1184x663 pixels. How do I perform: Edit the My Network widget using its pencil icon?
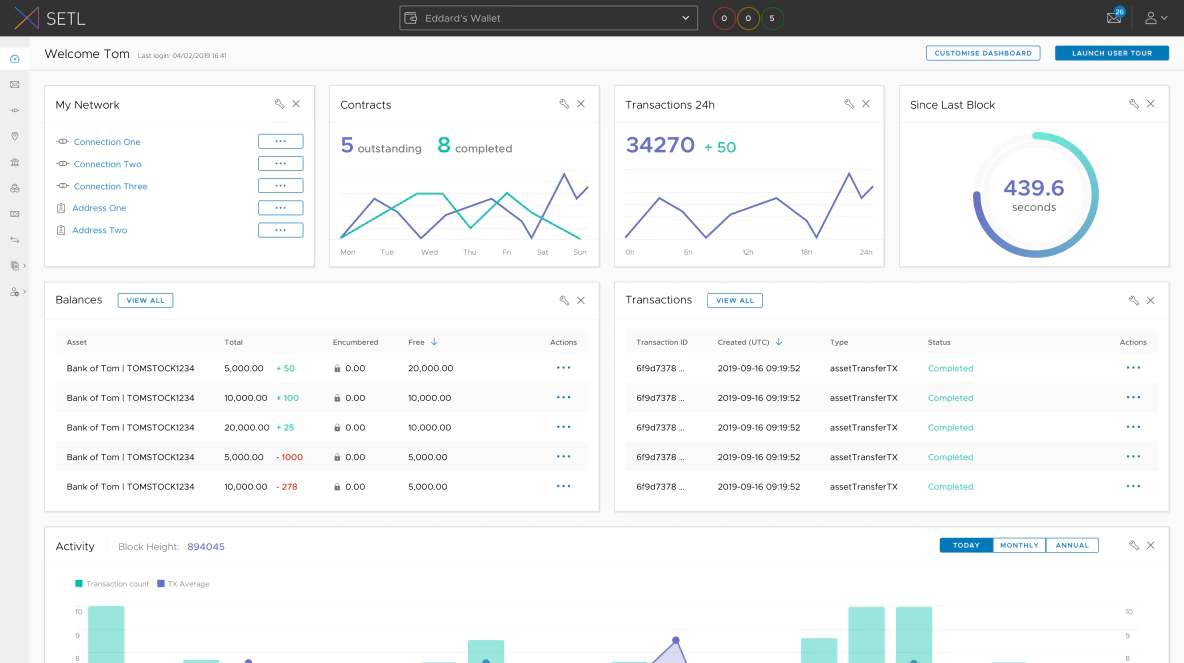[279, 103]
